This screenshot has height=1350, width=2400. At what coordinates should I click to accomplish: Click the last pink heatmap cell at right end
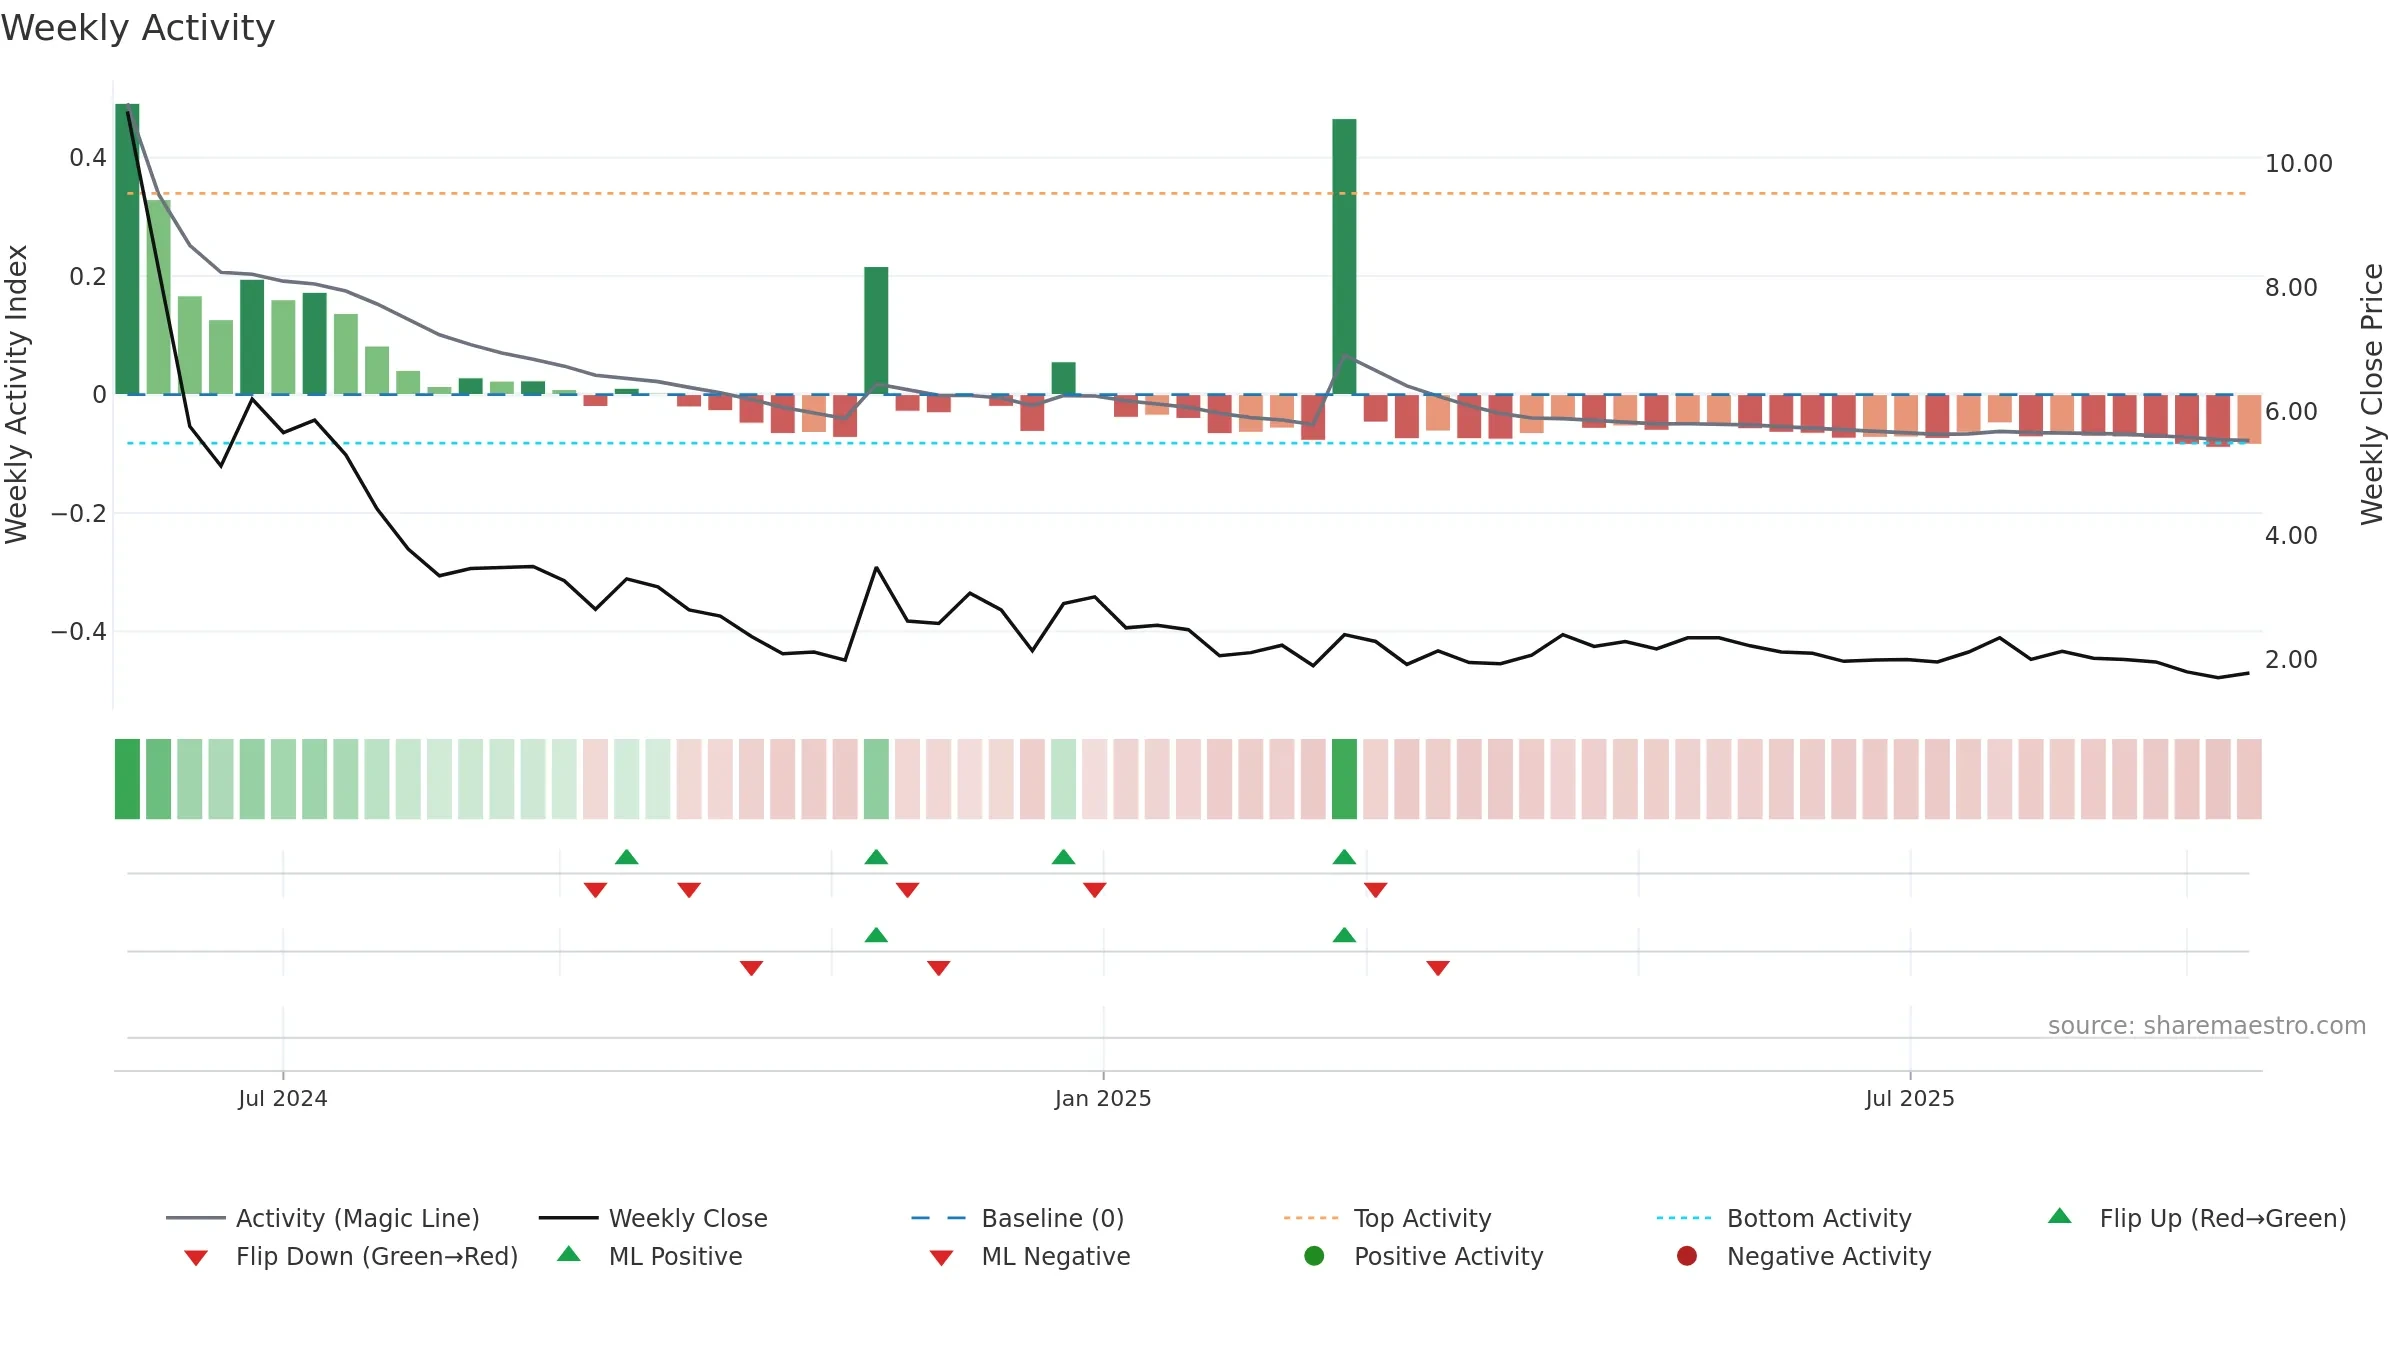pos(2249,779)
